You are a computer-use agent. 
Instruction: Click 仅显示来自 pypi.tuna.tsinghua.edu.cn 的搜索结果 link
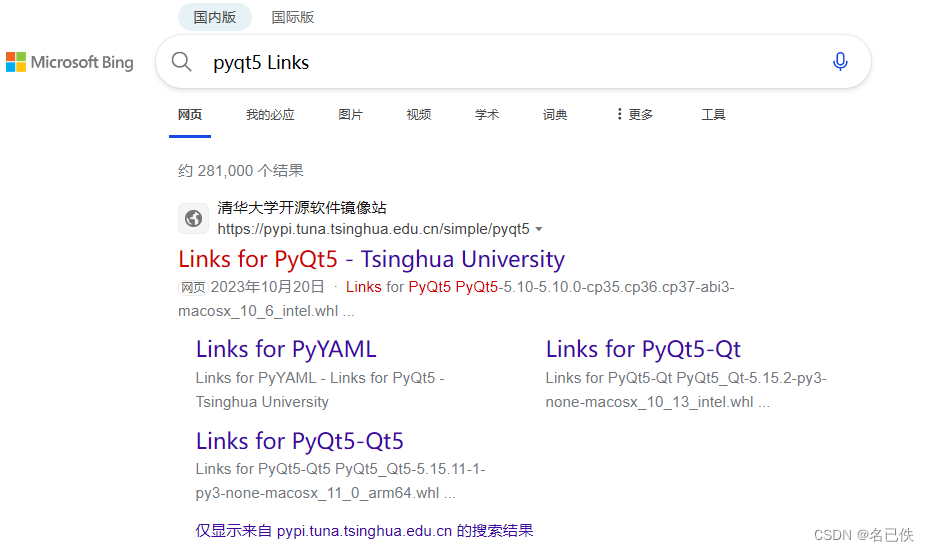(364, 531)
